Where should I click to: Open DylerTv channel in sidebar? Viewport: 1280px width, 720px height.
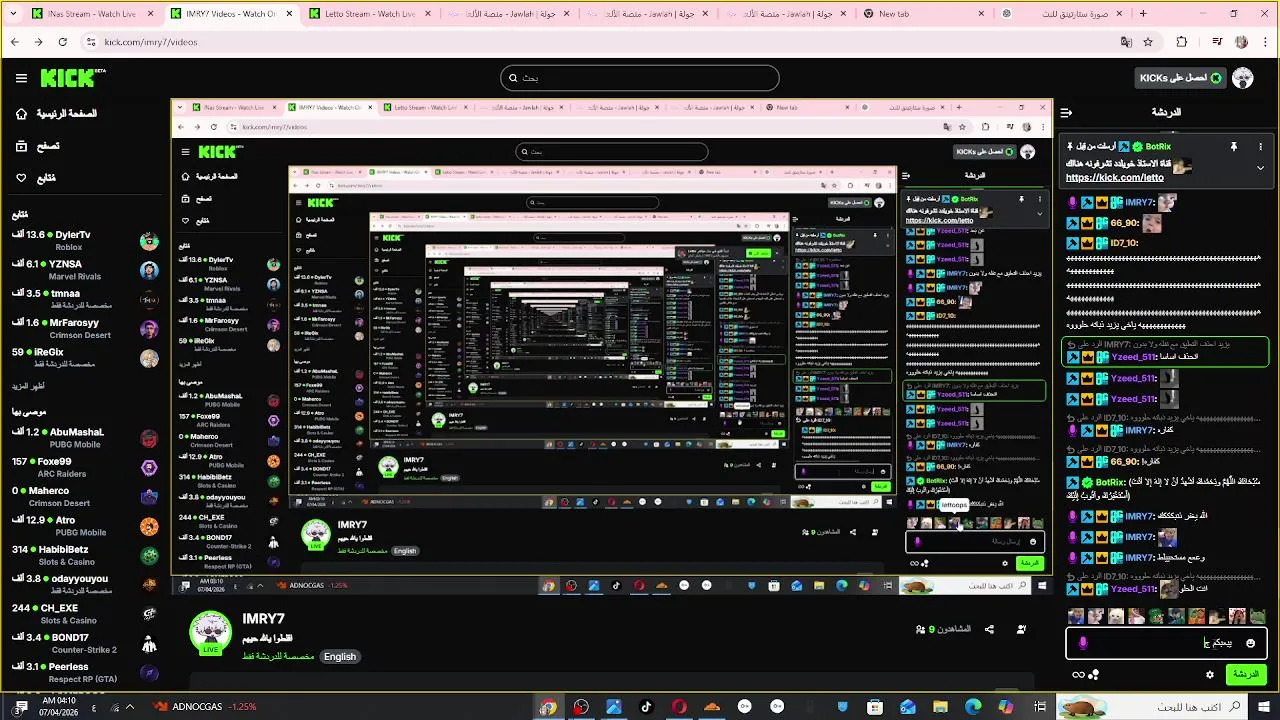pos(85,240)
